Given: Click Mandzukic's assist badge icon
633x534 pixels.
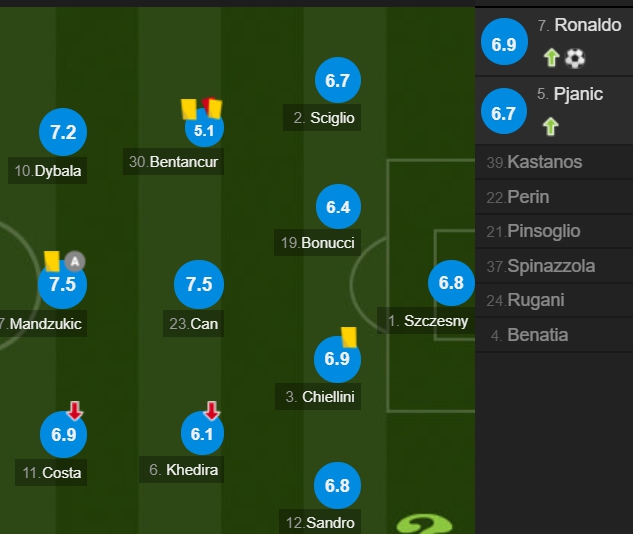Looking at the screenshot, I should [75, 262].
